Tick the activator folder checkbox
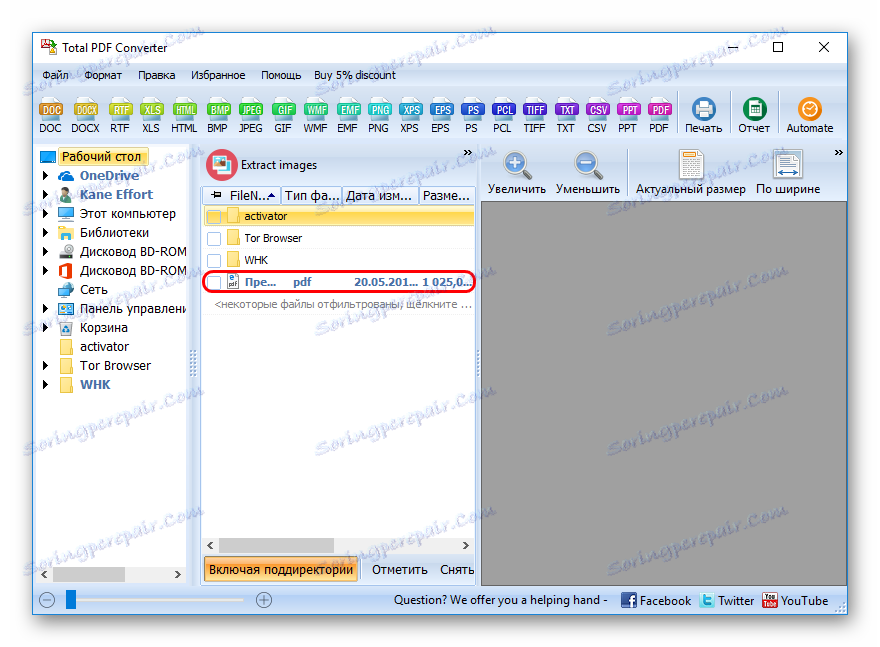Viewport: 880px width, 647px height. click(x=214, y=217)
